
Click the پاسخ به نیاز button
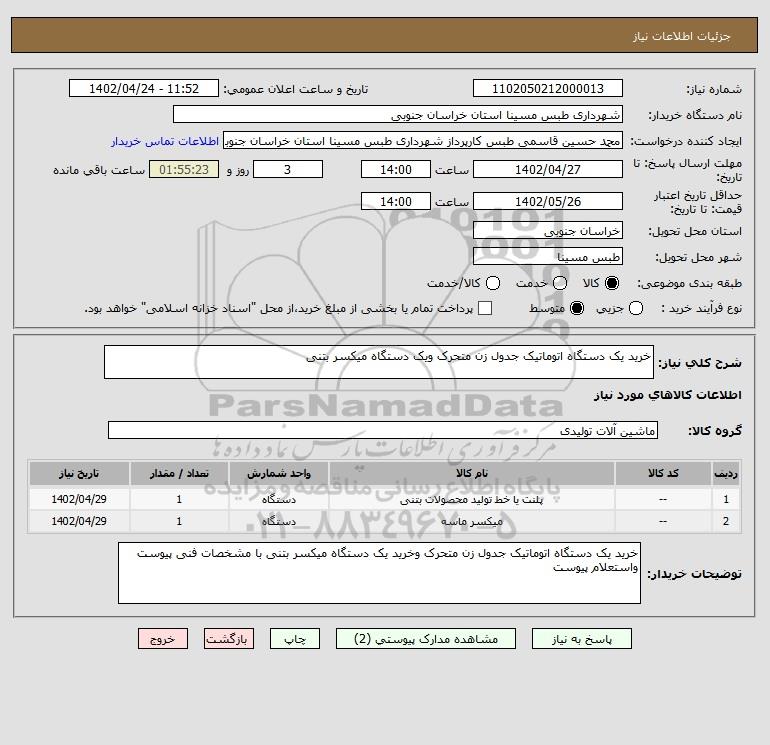582,639
